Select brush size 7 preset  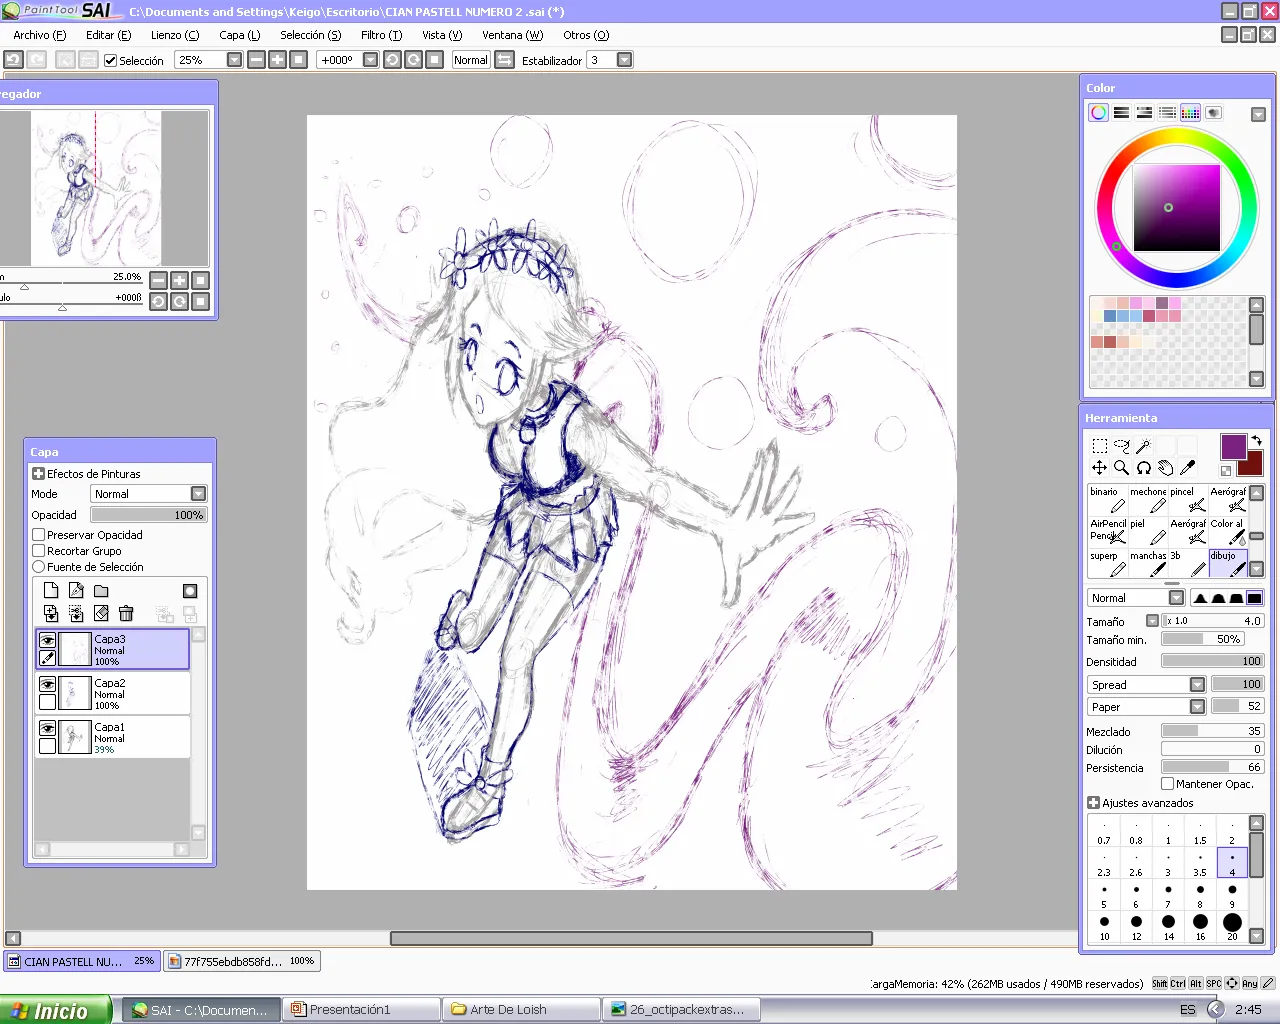(1168, 894)
